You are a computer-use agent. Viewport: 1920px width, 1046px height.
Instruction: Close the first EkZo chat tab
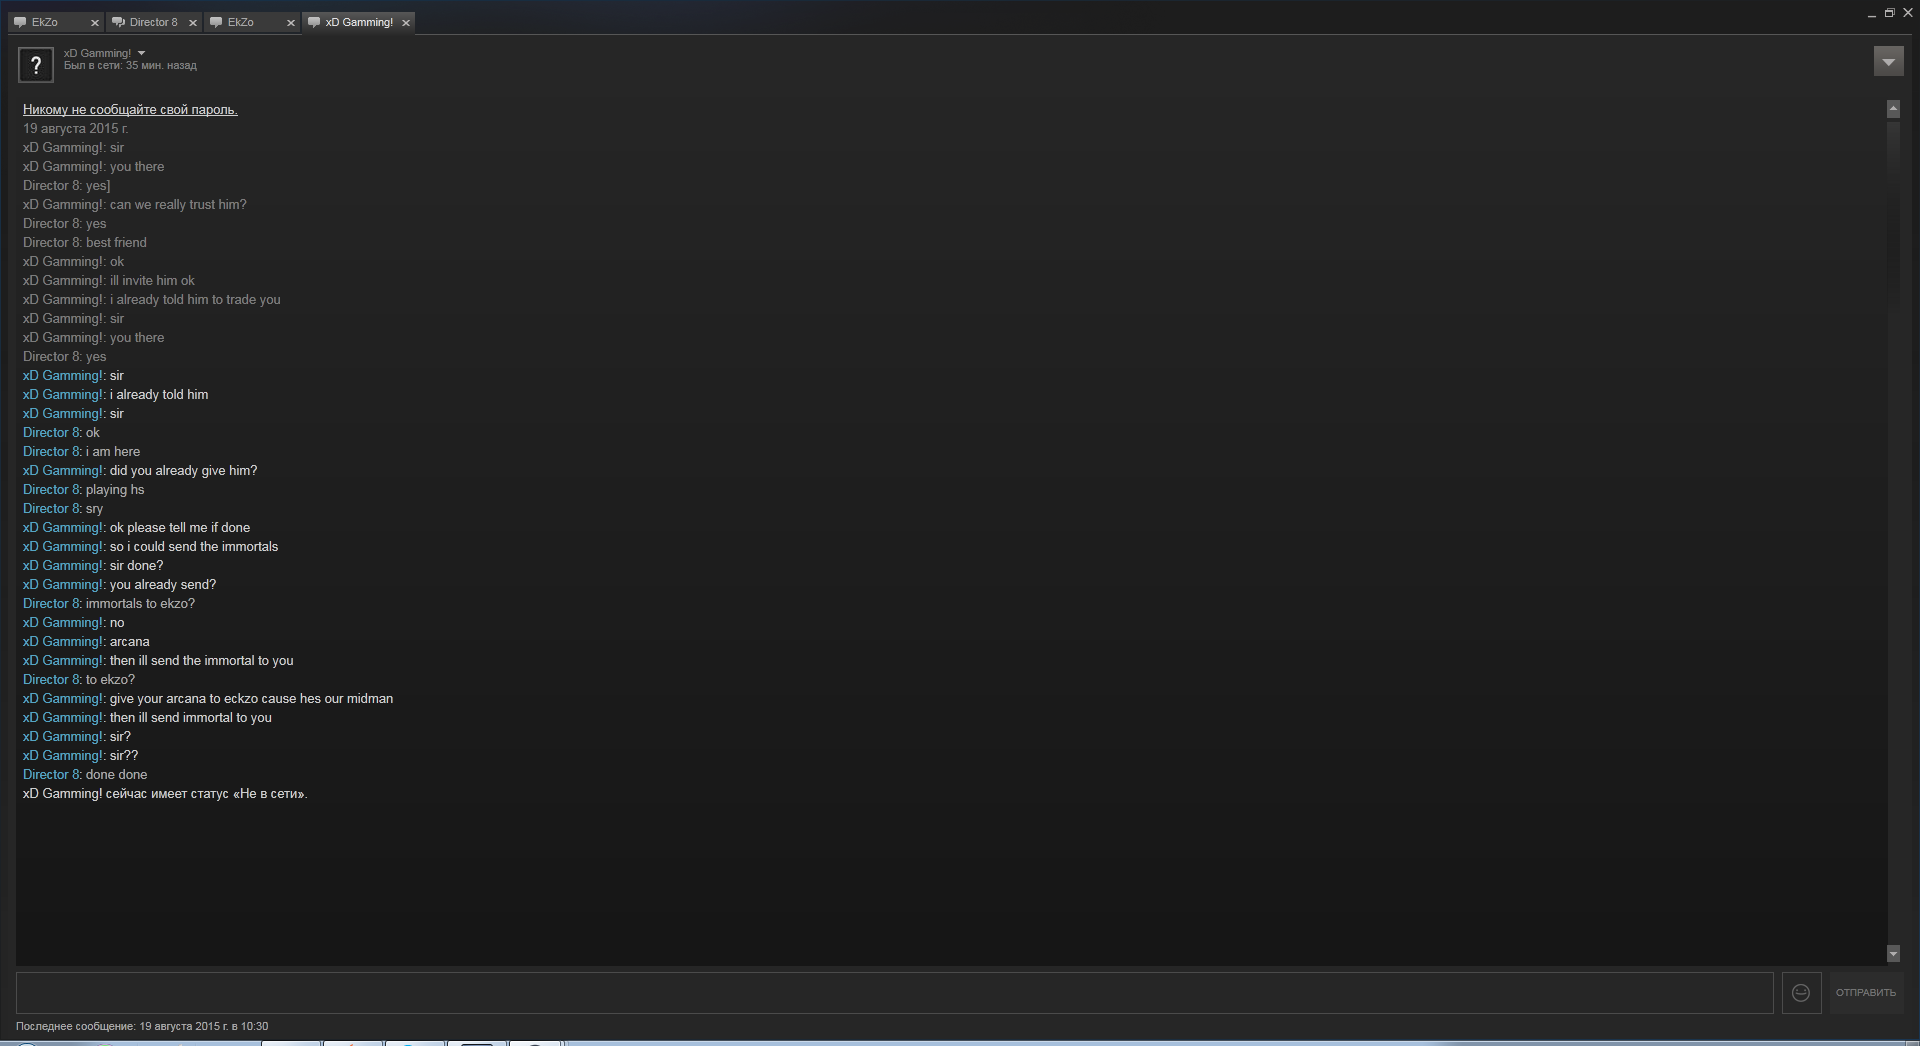(x=95, y=23)
